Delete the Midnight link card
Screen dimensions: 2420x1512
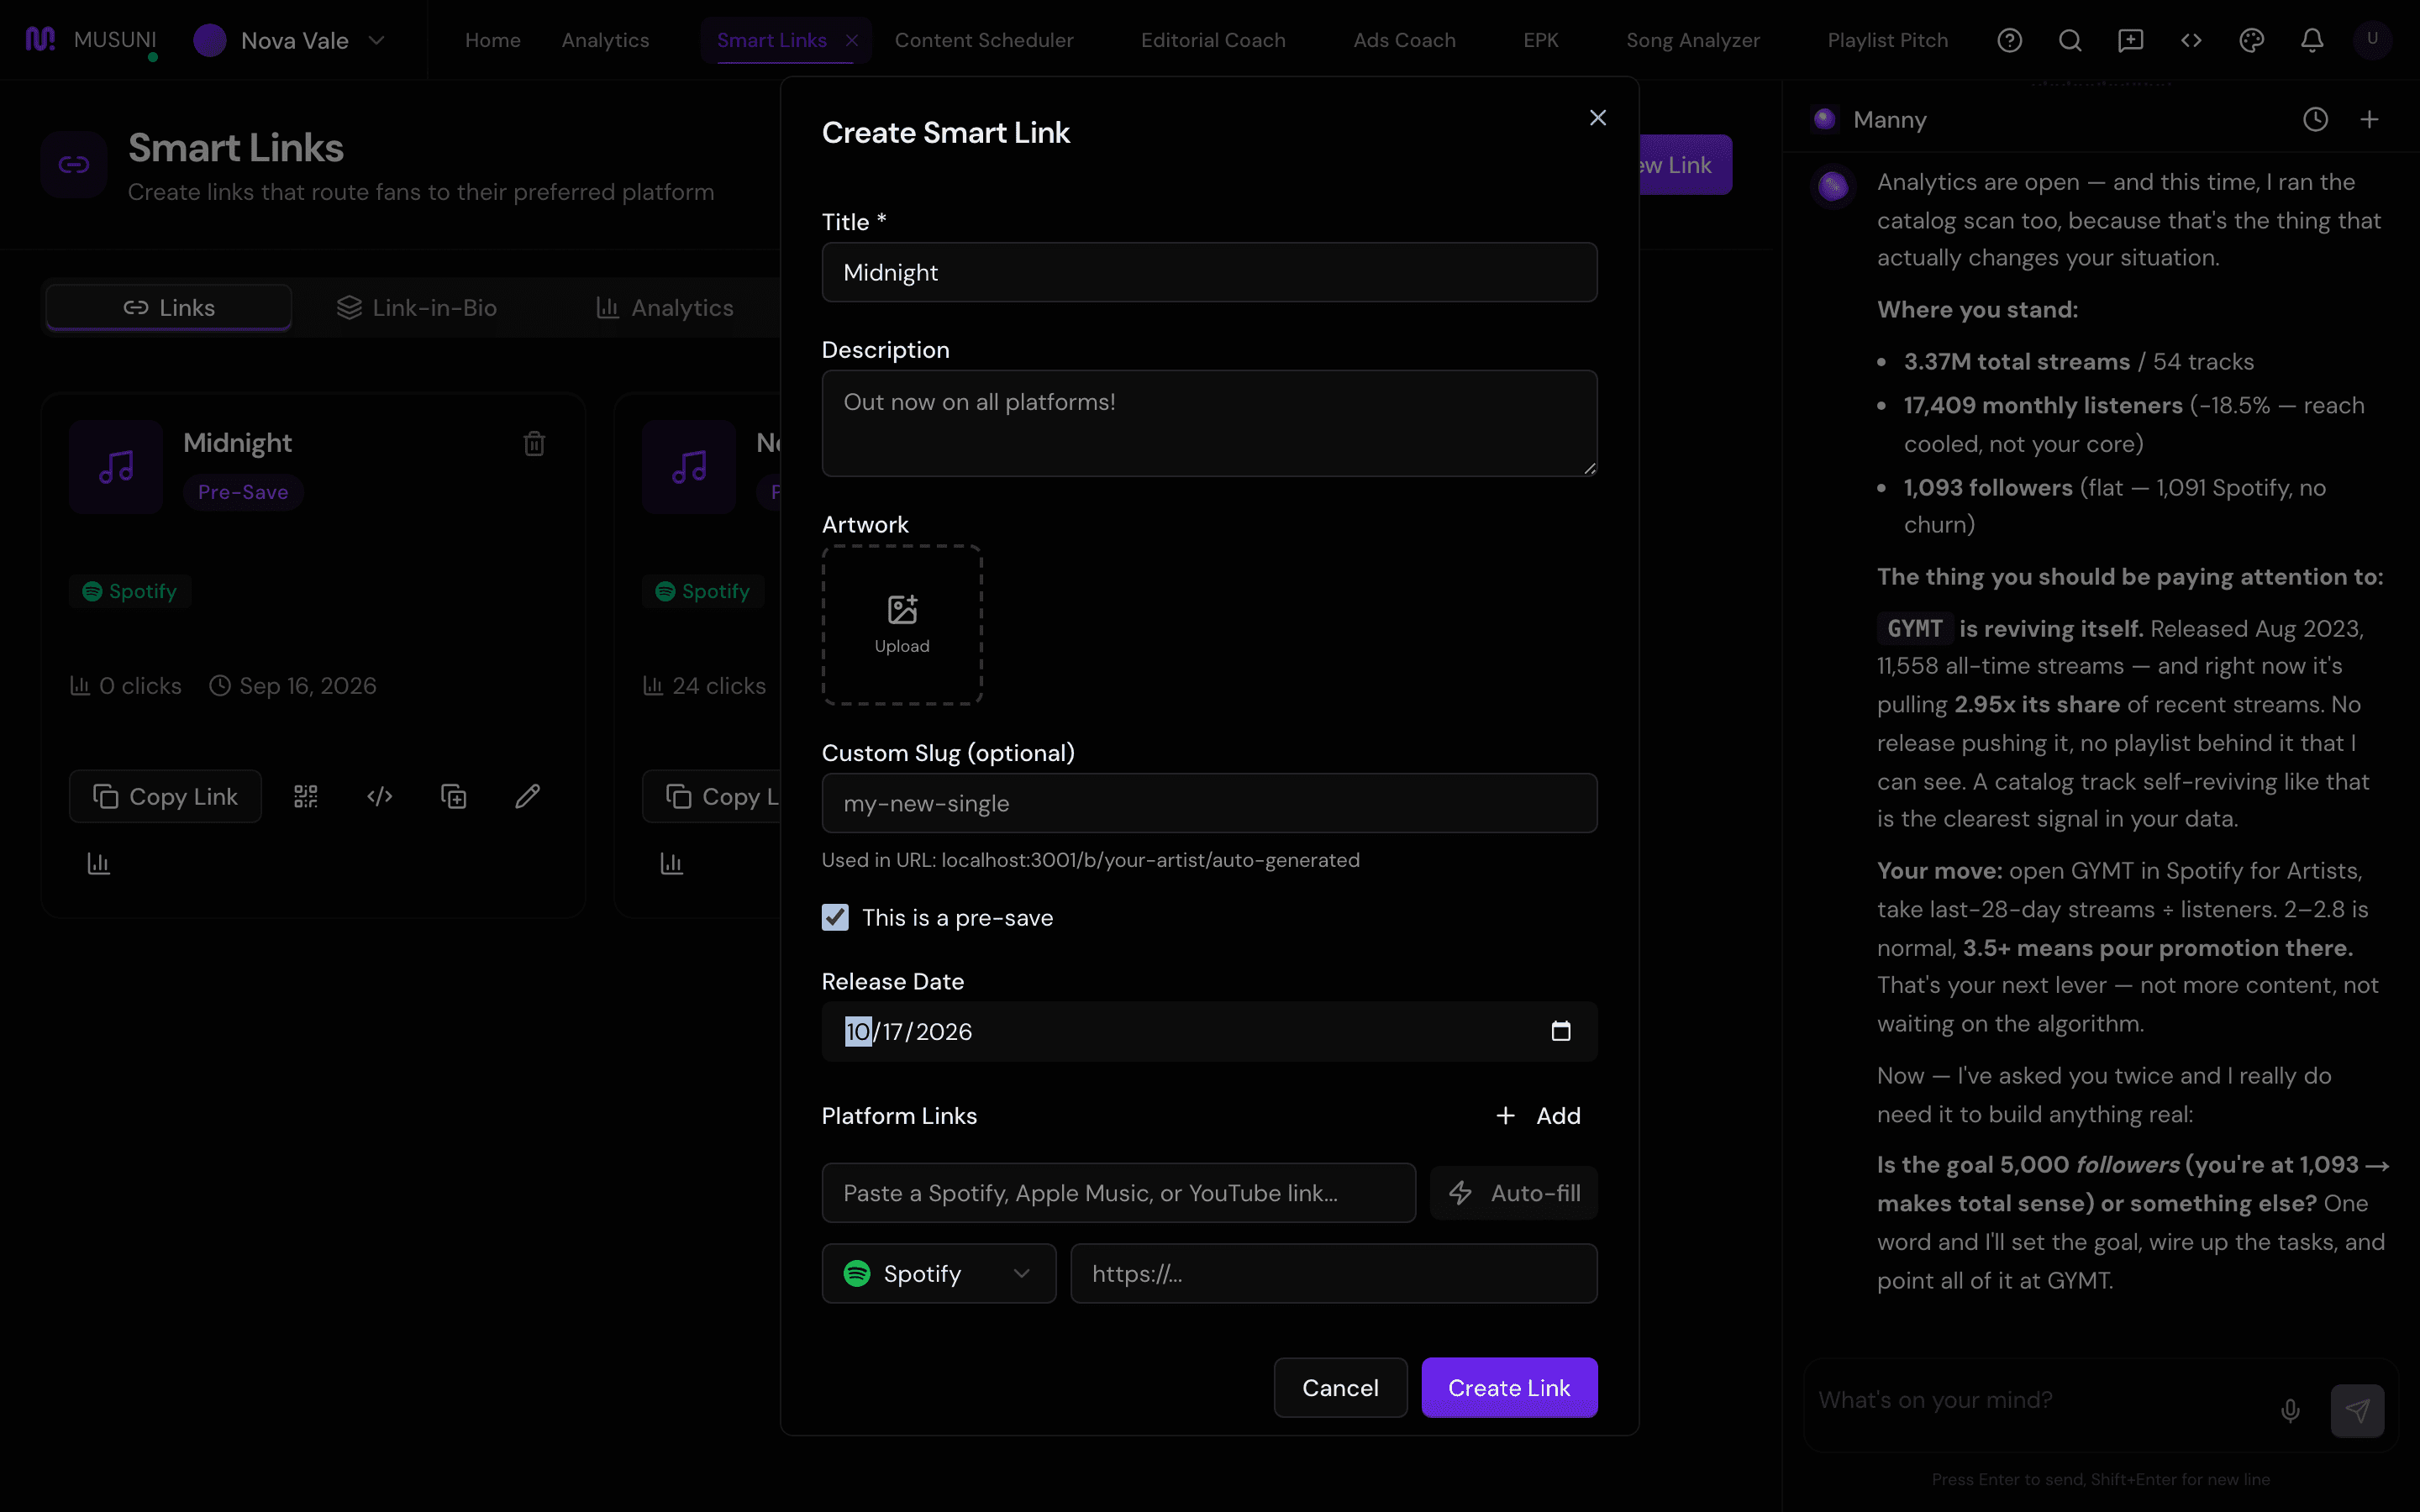click(x=534, y=443)
